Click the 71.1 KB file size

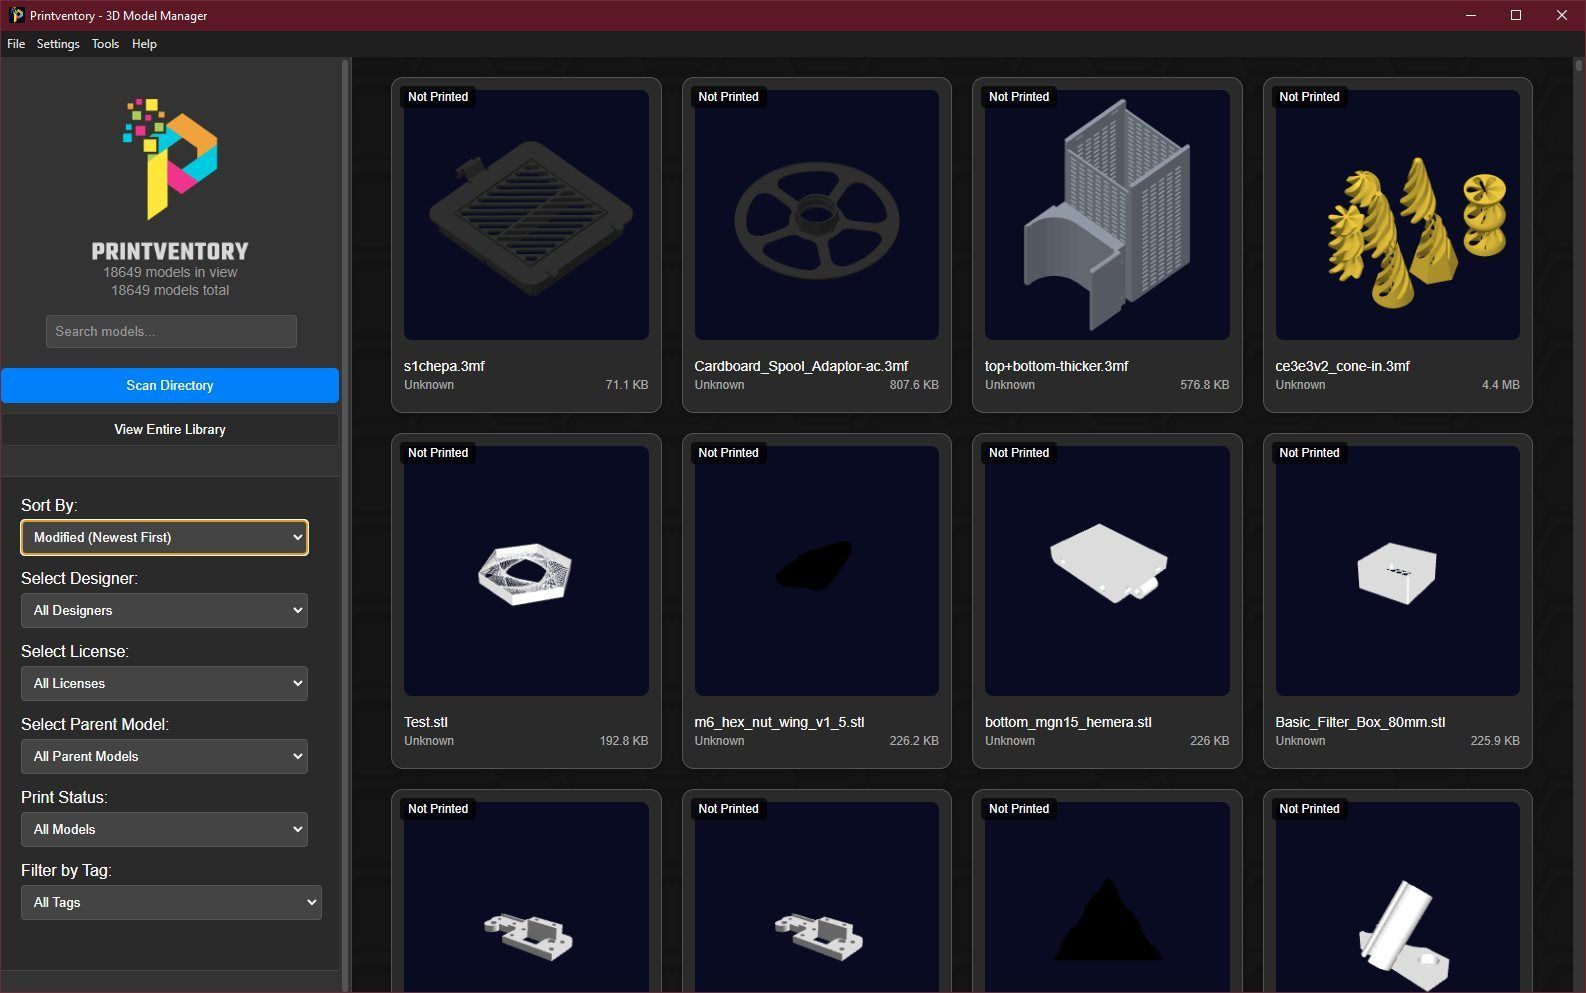tap(627, 385)
